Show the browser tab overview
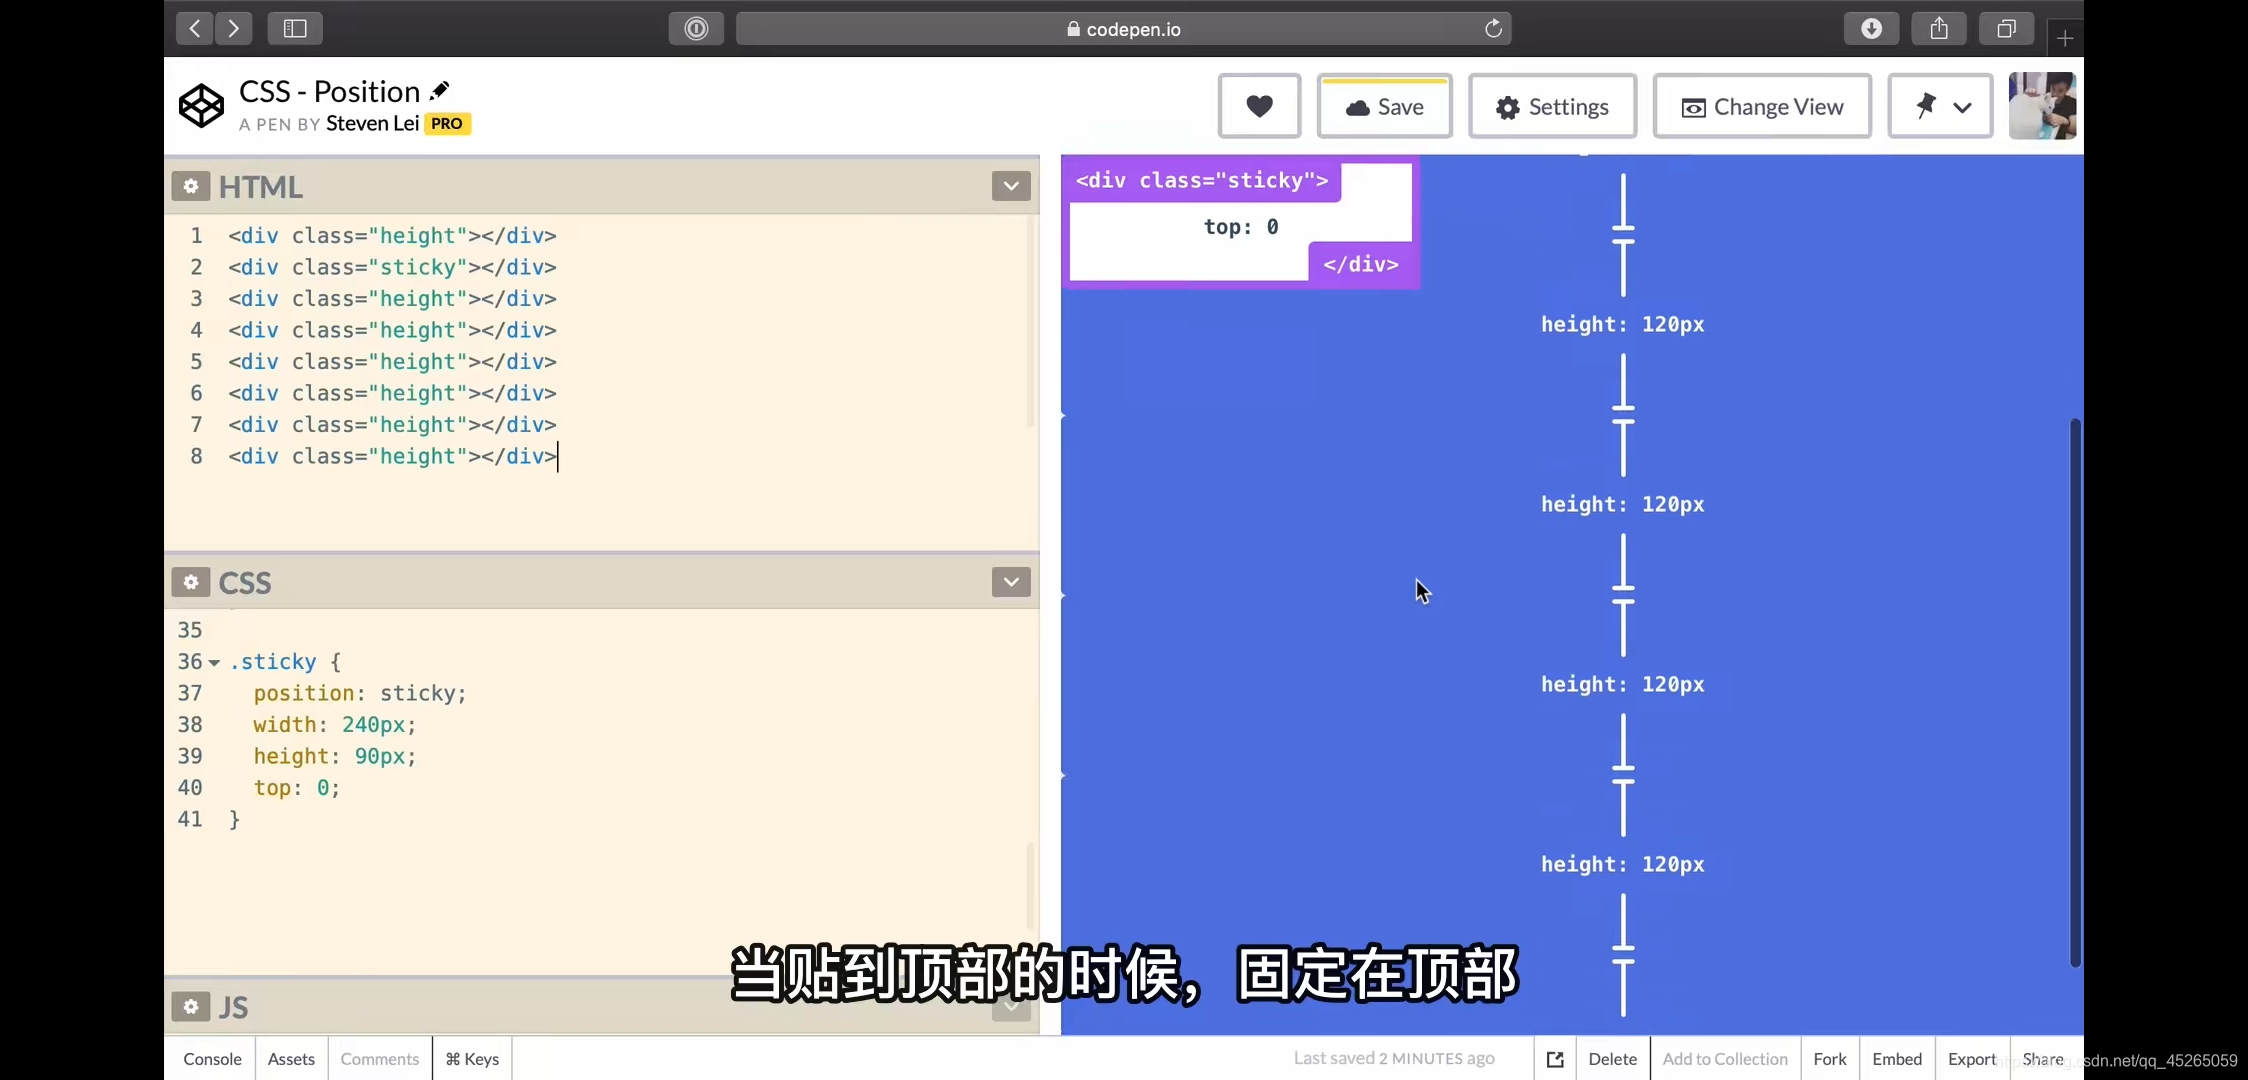2248x1080 pixels. tap(2006, 28)
